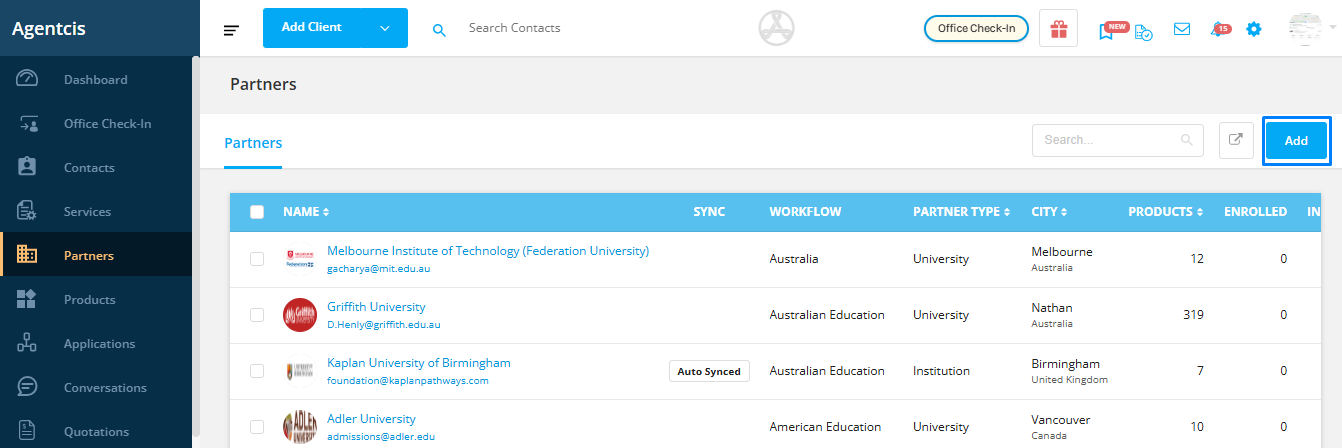
Task: Click email D.Henly@griffith.edu.au
Action: [x=384, y=325]
